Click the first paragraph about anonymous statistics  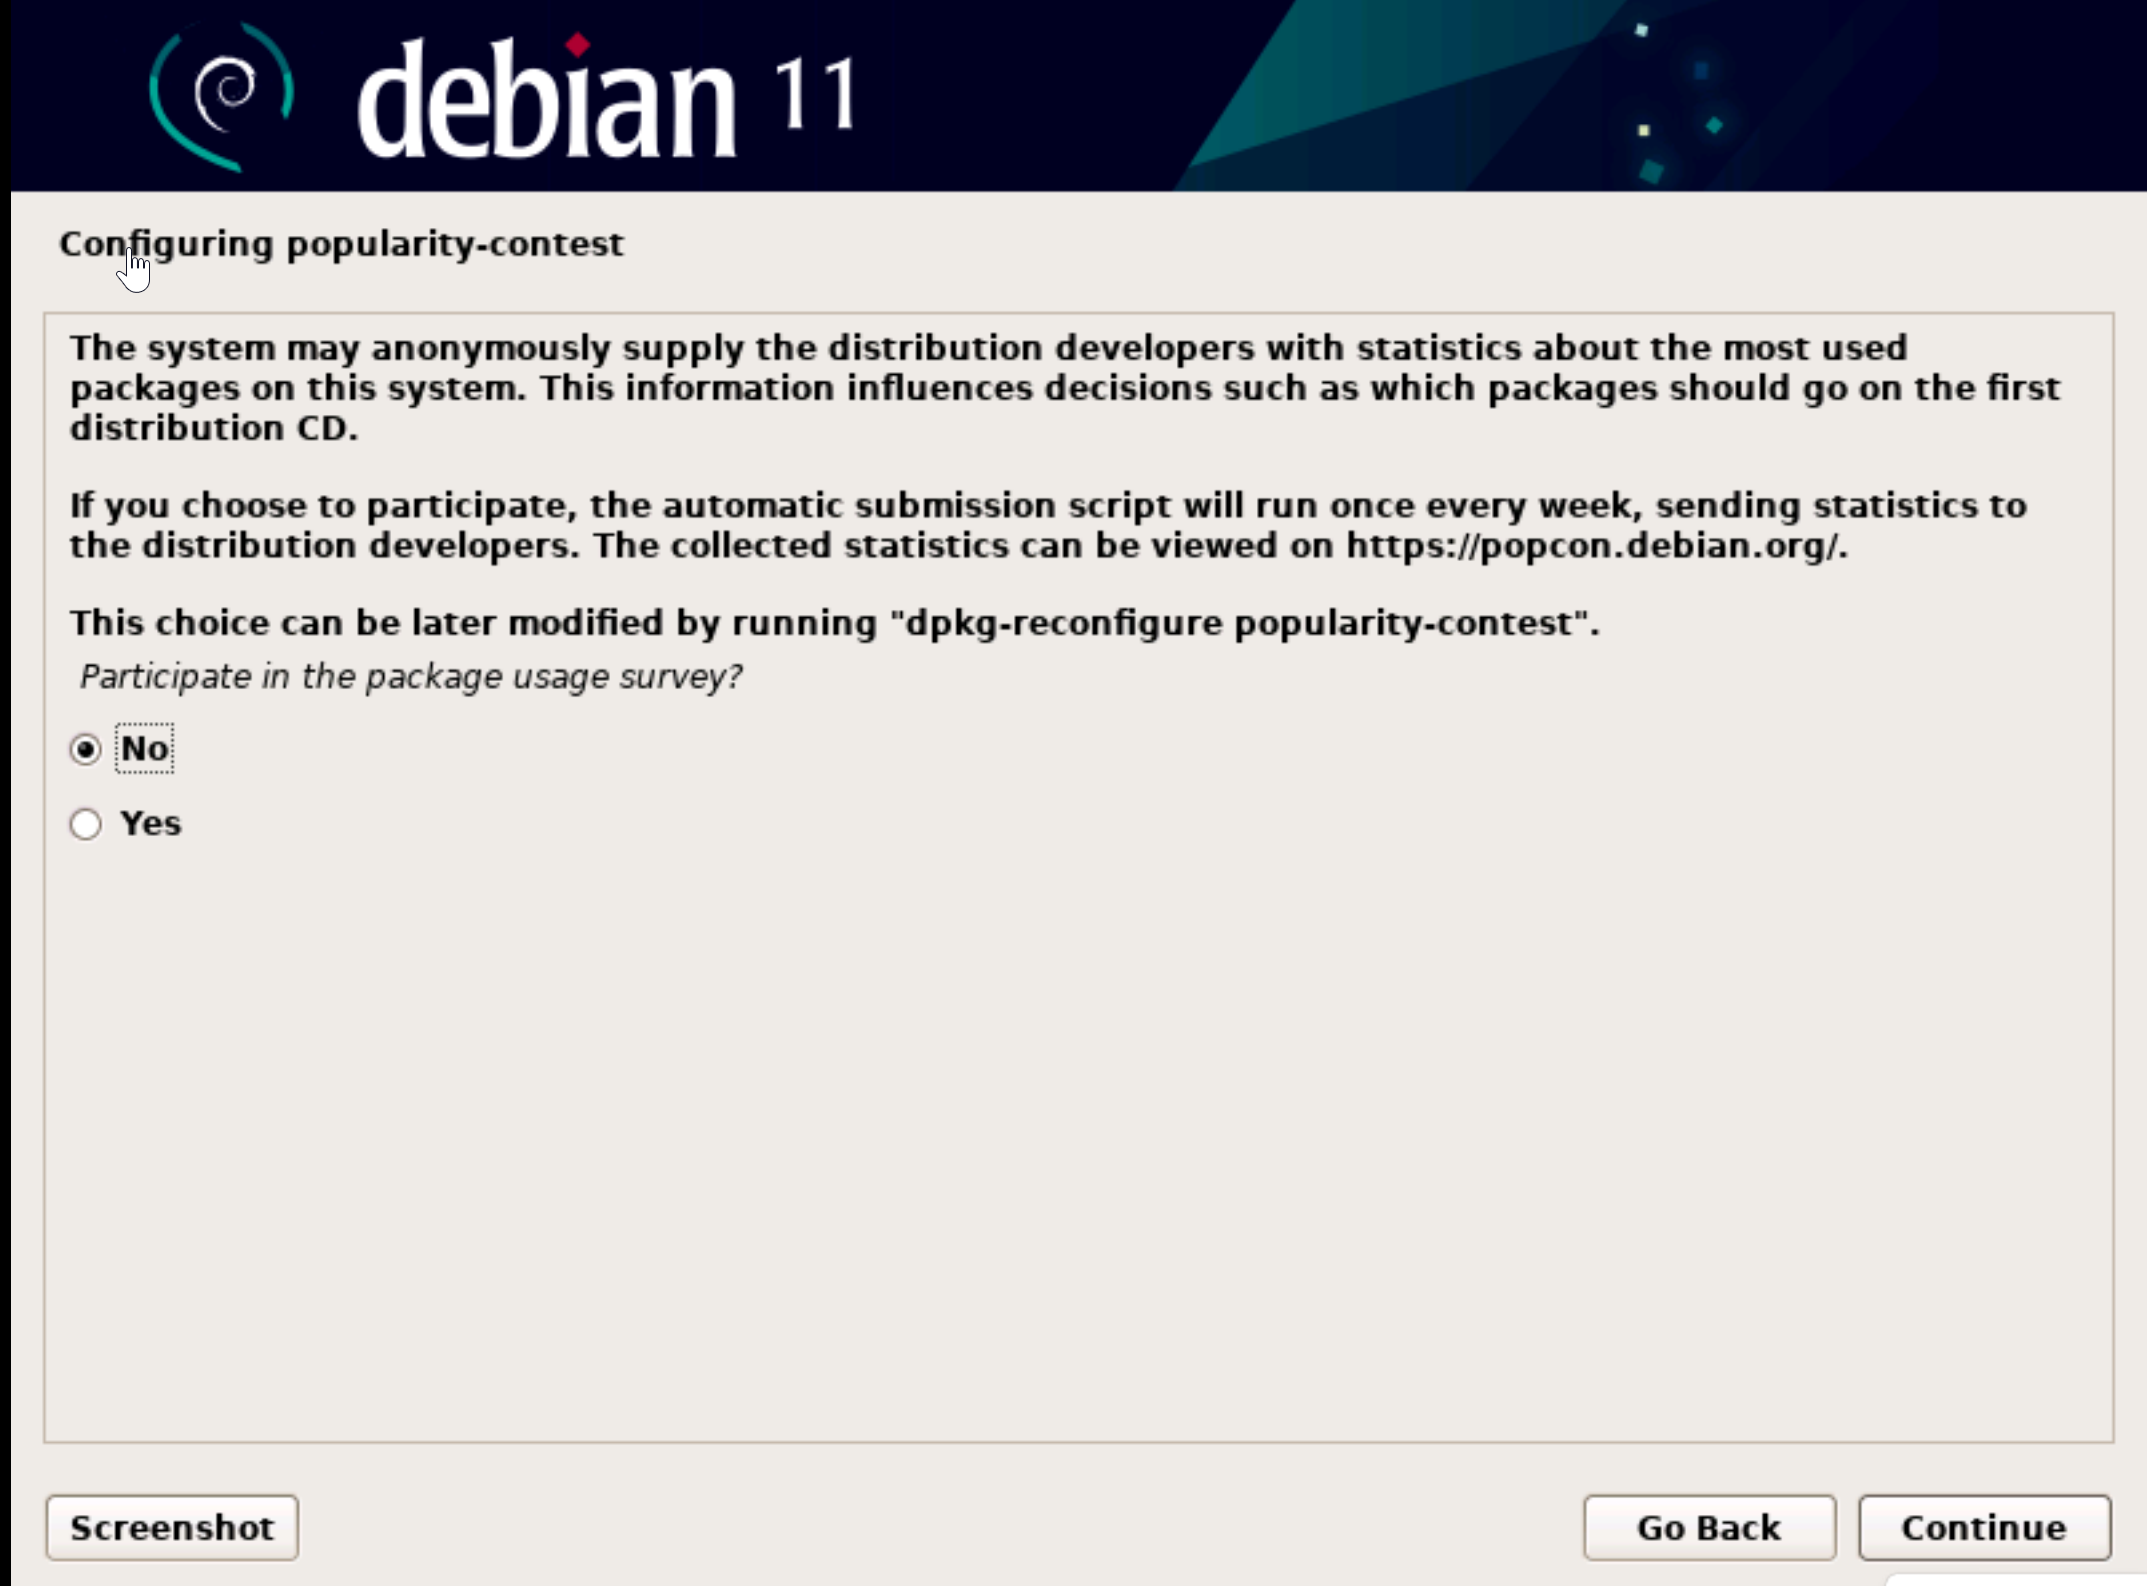(1065, 388)
